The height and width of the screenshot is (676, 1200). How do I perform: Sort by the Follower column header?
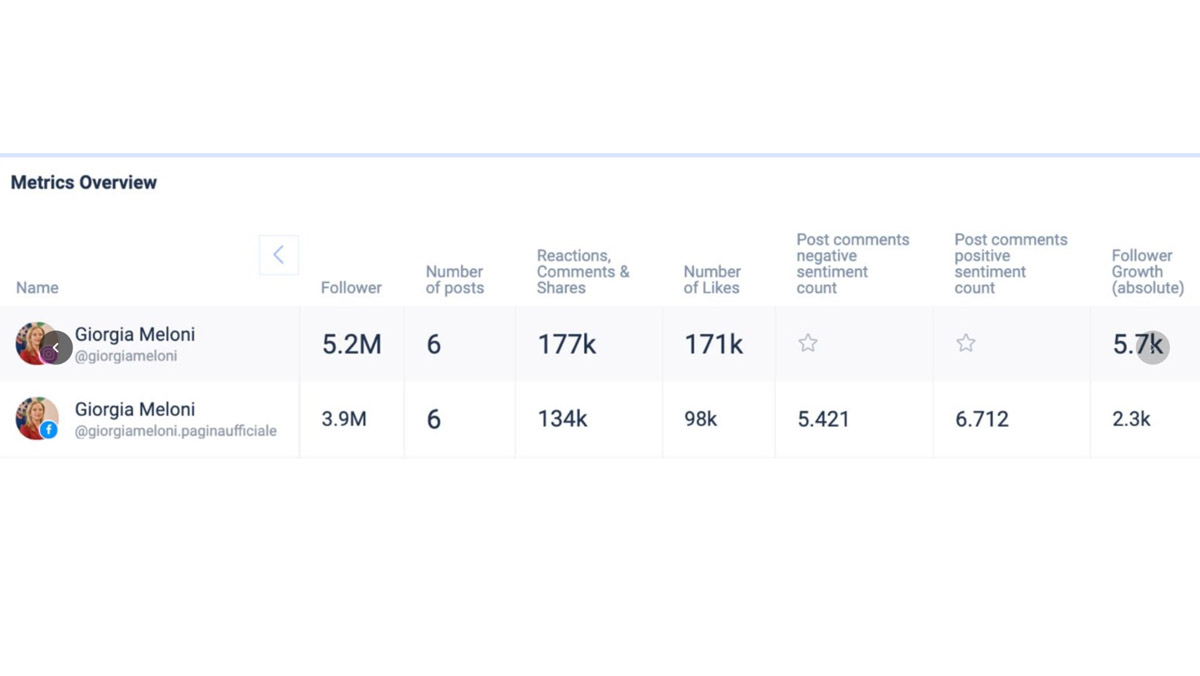coord(351,288)
